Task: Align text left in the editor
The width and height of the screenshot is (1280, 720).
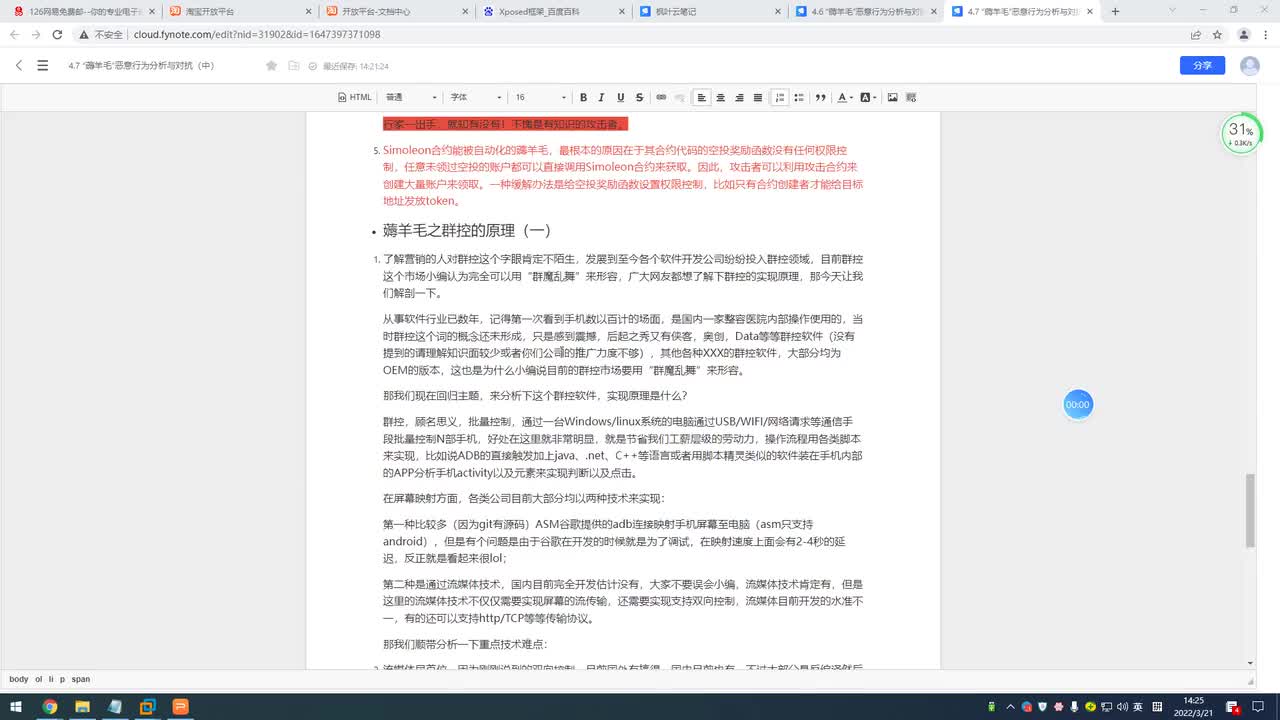Action: pos(702,97)
